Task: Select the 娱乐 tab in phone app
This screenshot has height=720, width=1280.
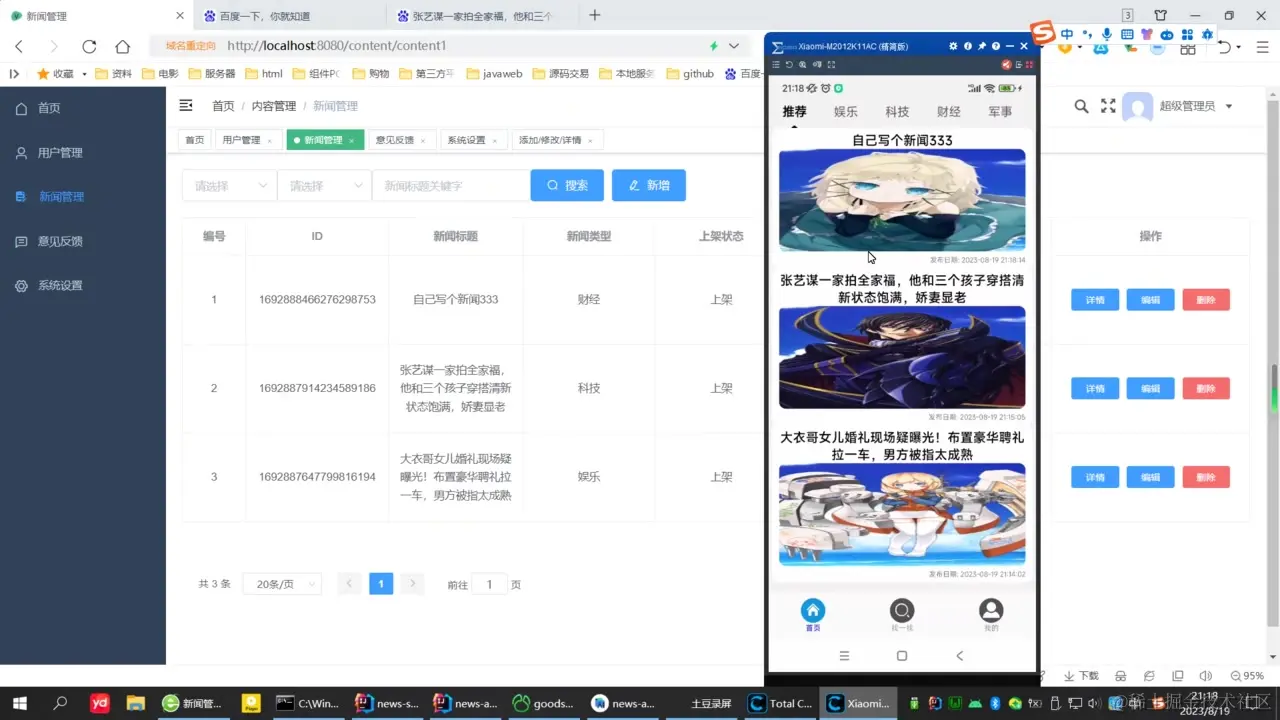Action: (x=846, y=112)
